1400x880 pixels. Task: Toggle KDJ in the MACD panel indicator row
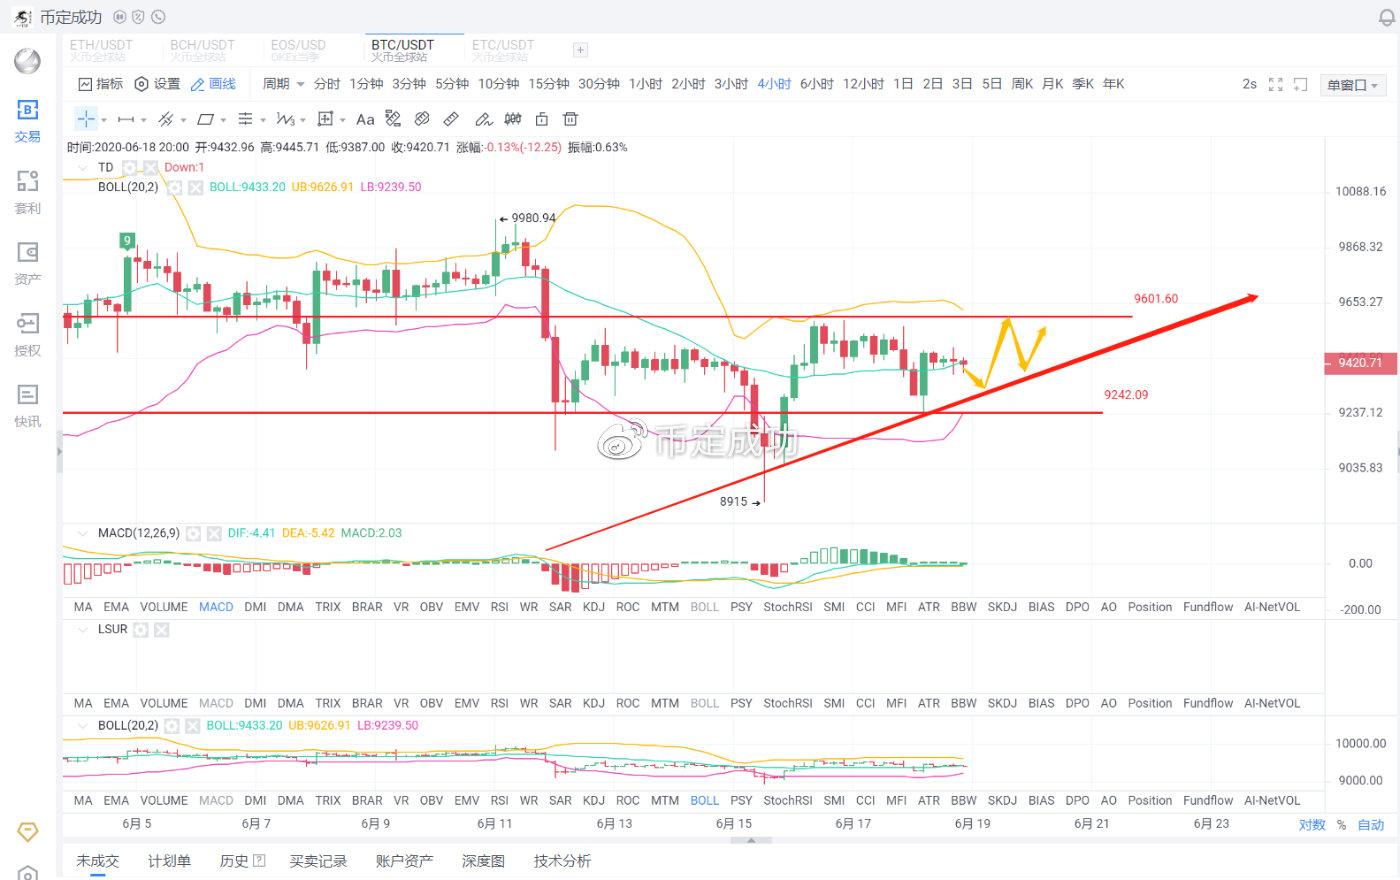coord(593,607)
